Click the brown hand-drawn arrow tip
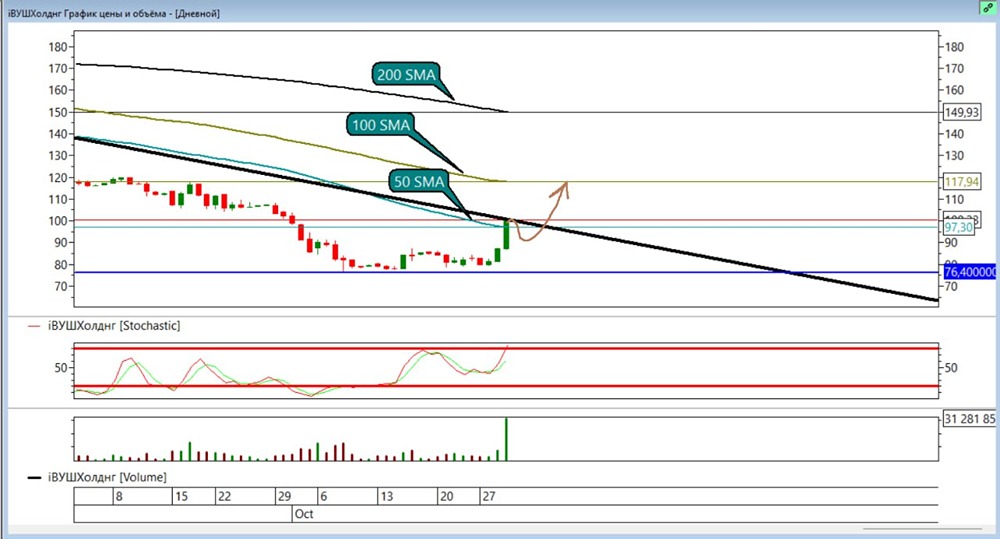 (565, 185)
